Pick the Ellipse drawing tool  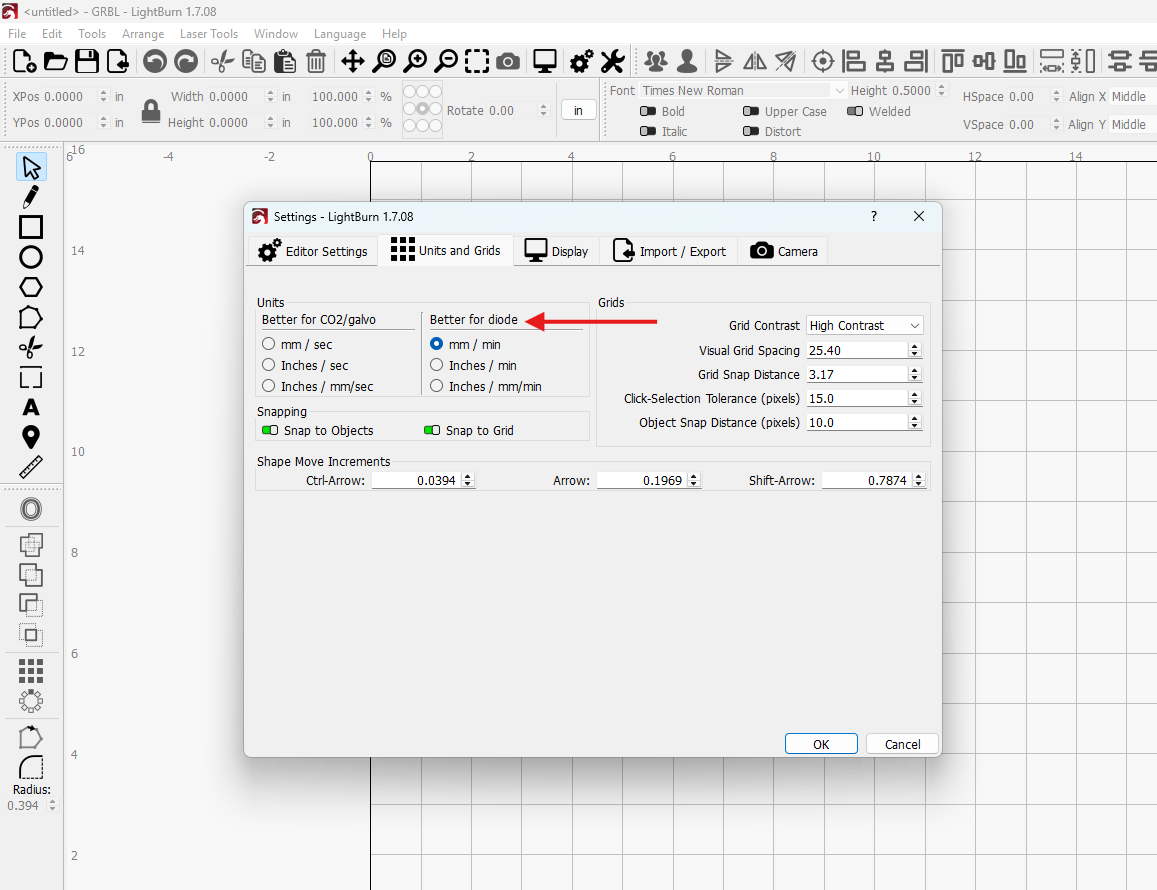click(31, 257)
